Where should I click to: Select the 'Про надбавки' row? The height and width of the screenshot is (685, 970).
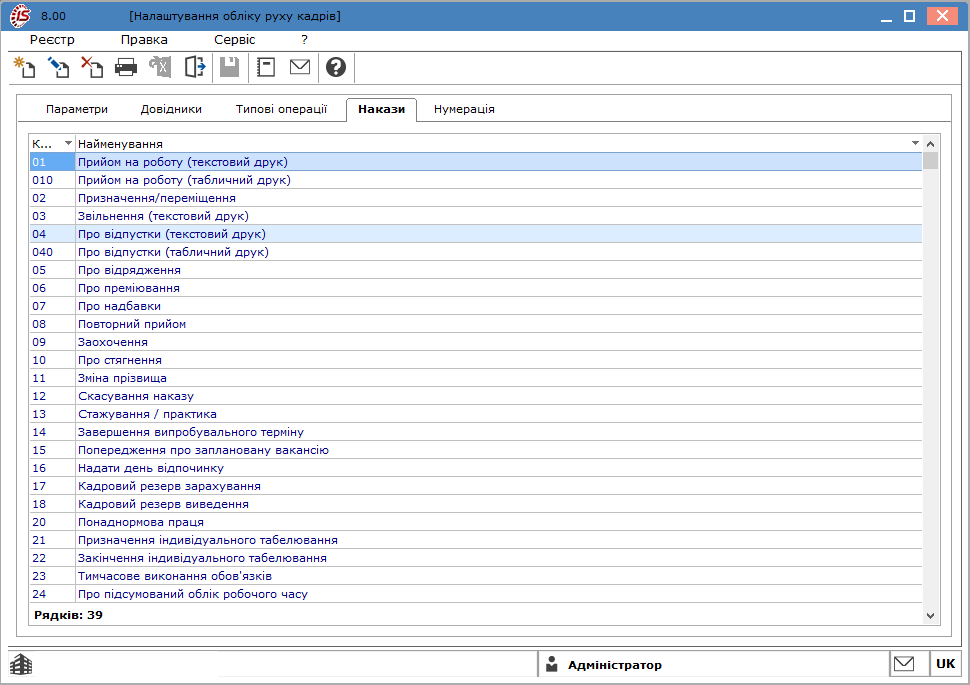tap(476, 306)
